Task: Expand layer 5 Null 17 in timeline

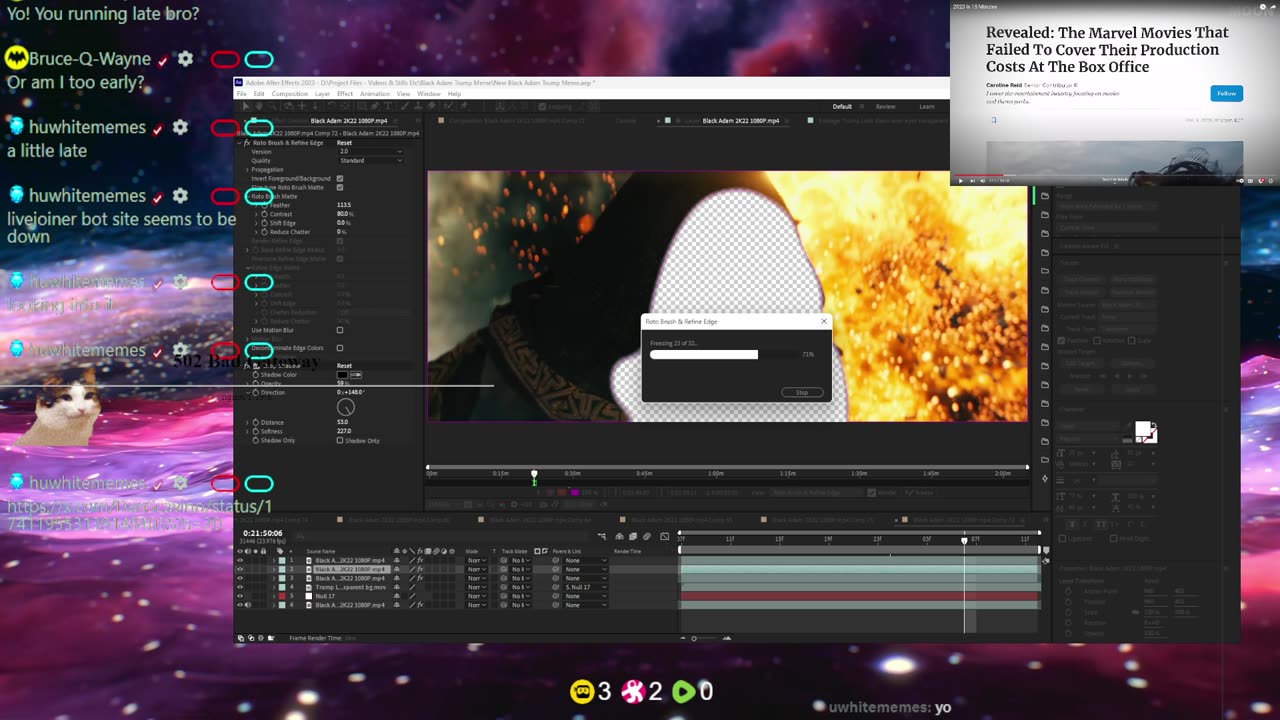Action: tap(274, 596)
